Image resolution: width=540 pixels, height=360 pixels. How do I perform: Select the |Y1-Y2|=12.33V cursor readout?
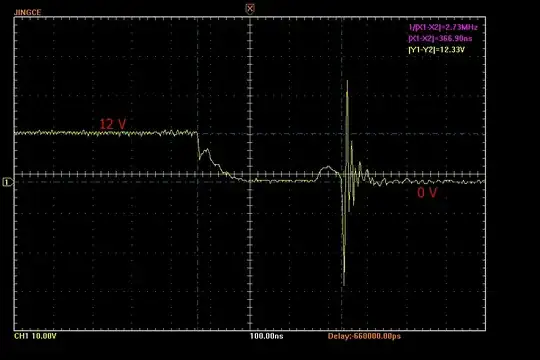click(436, 50)
